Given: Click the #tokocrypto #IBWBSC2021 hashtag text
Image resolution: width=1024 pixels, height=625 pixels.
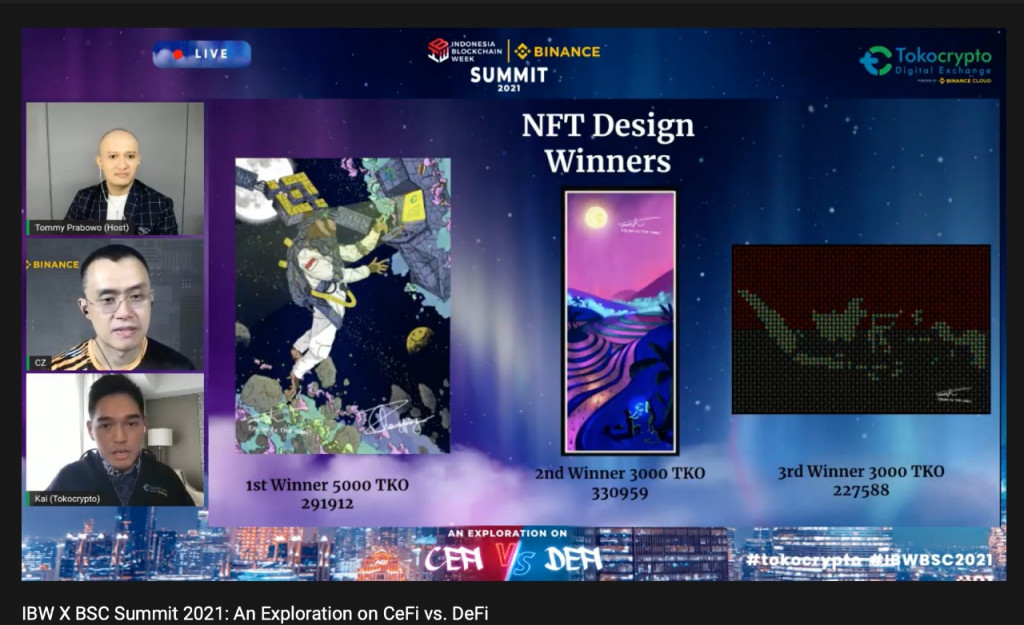Looking at the screenshot, I should [x=868, y=560].
